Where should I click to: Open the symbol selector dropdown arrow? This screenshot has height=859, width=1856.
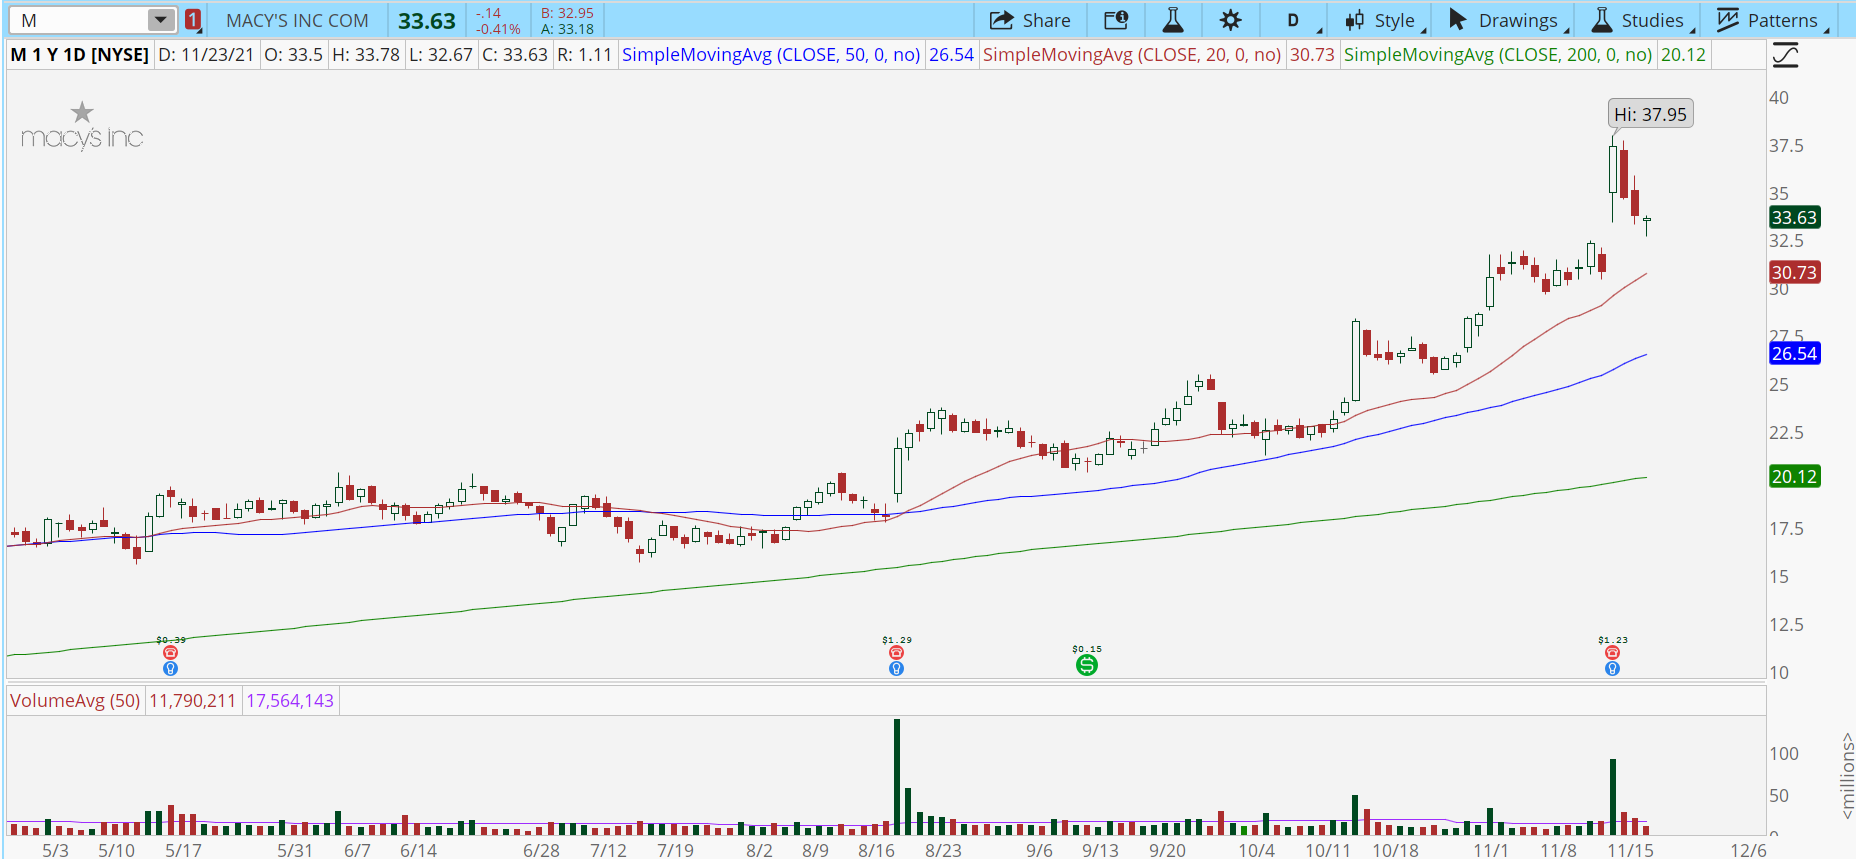pos(161,20)
